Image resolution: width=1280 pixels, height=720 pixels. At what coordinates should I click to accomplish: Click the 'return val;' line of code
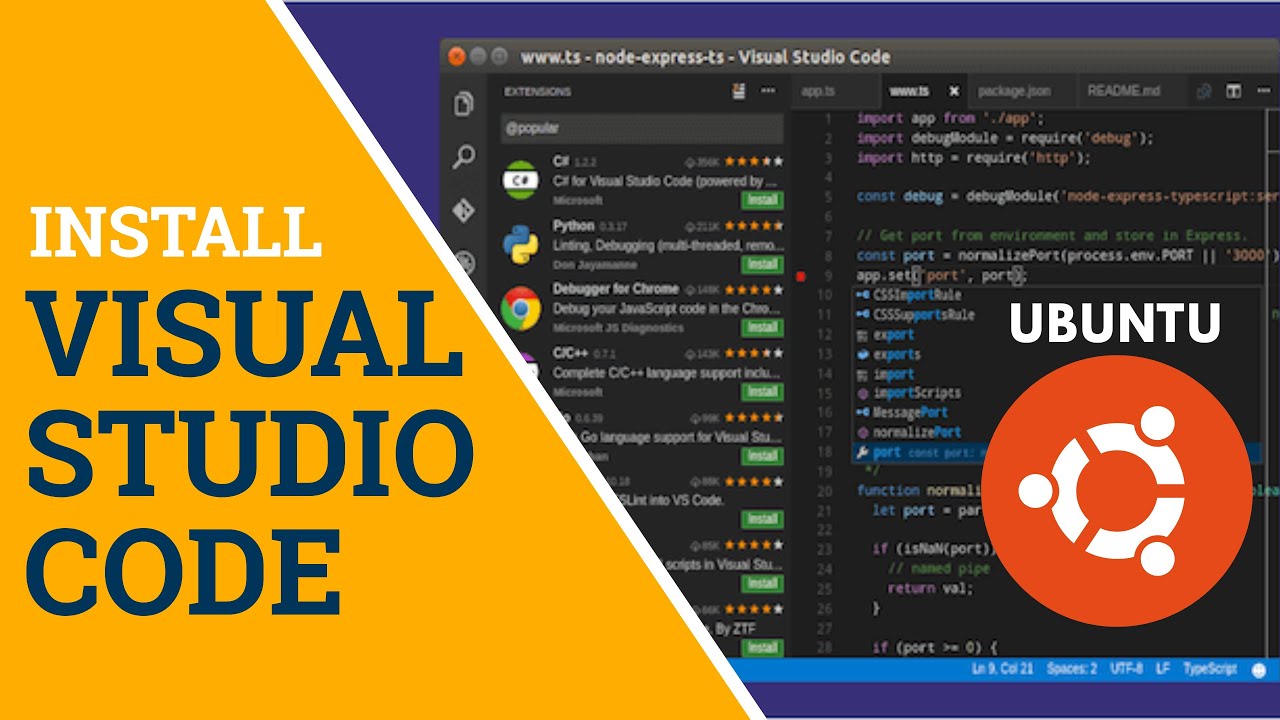click(x=930, y=588)
